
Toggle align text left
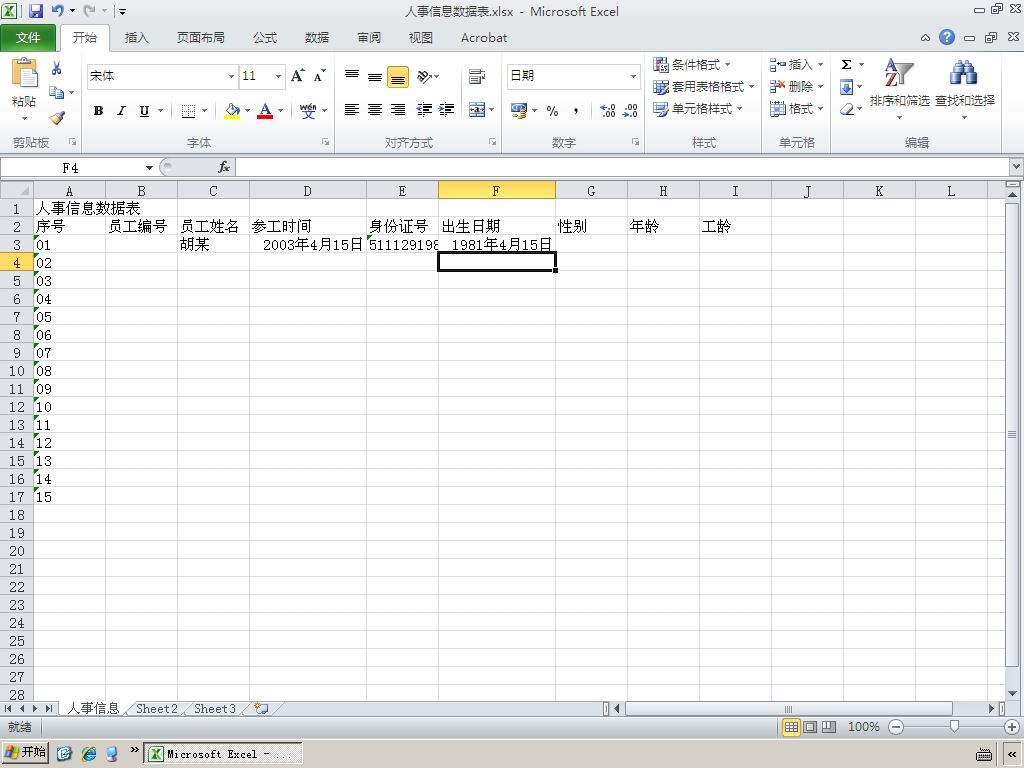[352, 110]
